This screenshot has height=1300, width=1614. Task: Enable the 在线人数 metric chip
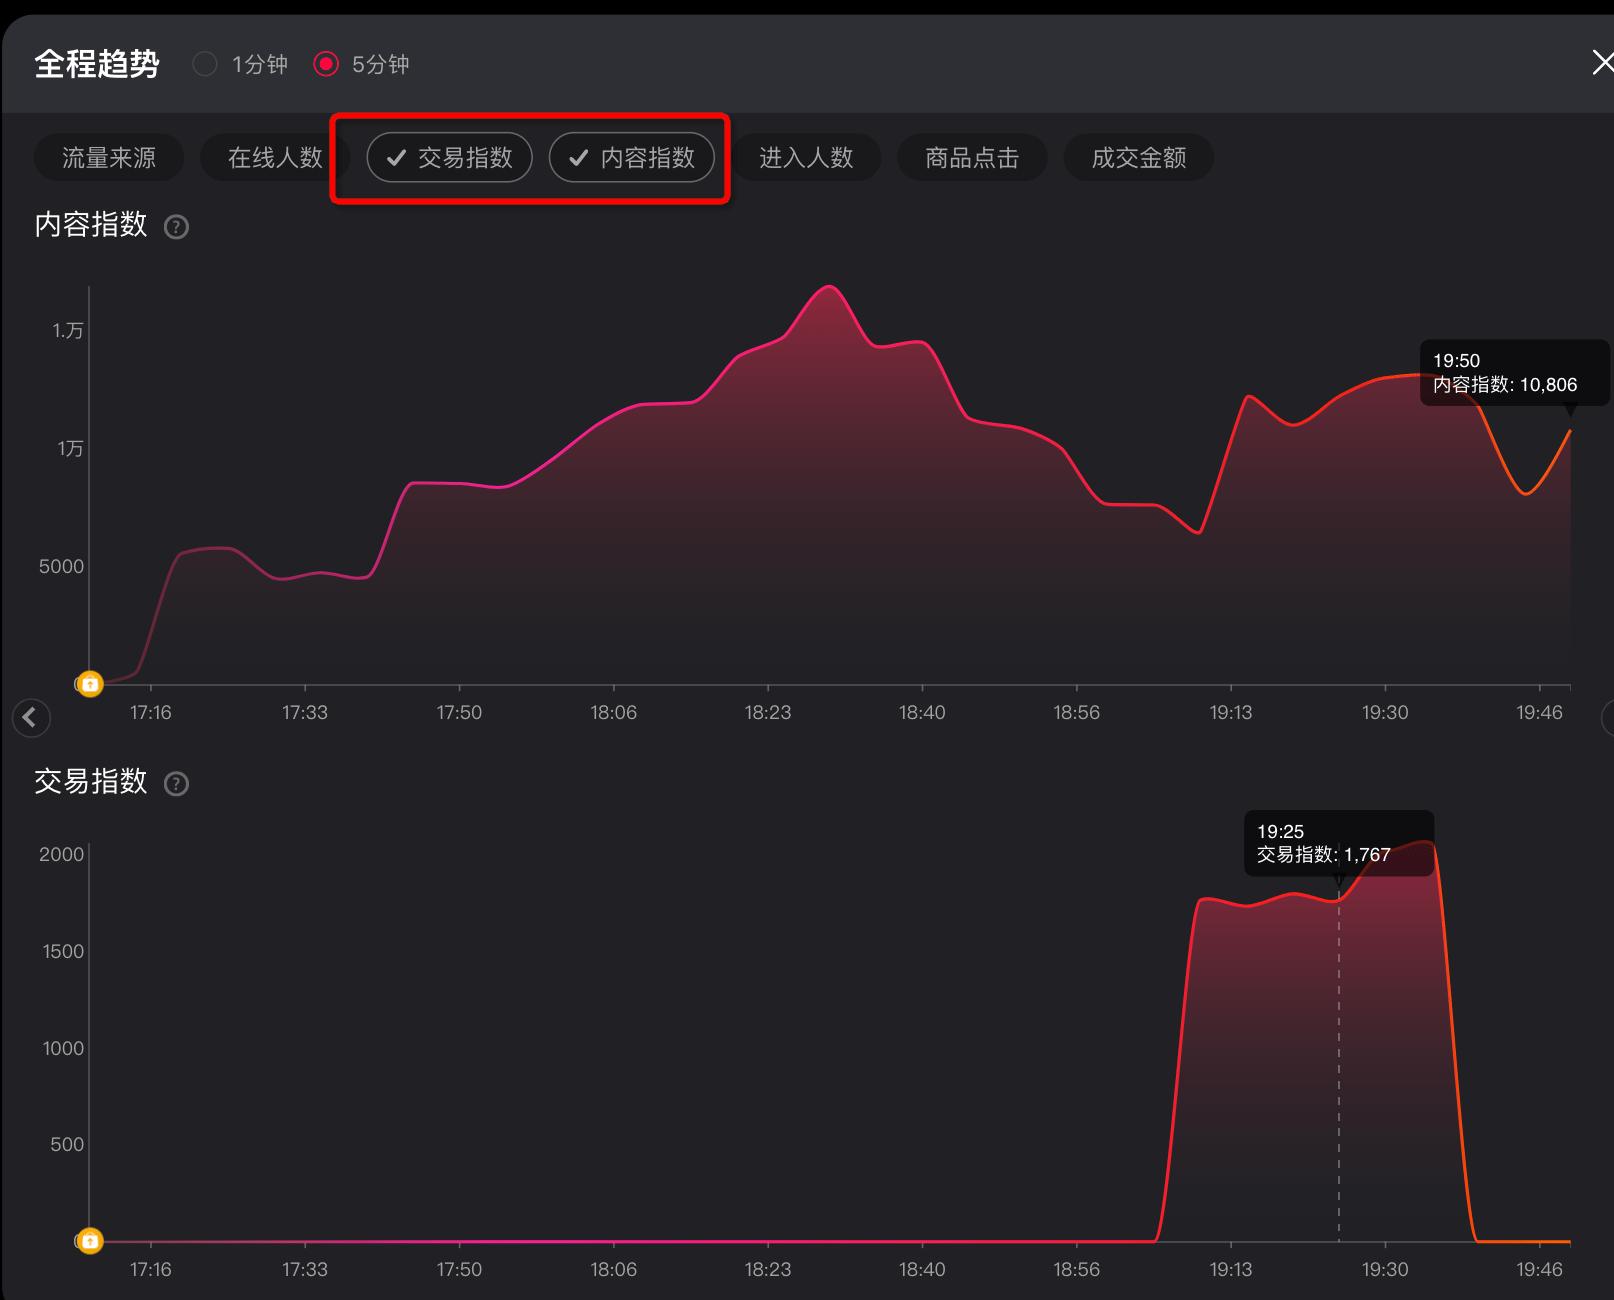[274, 158]
